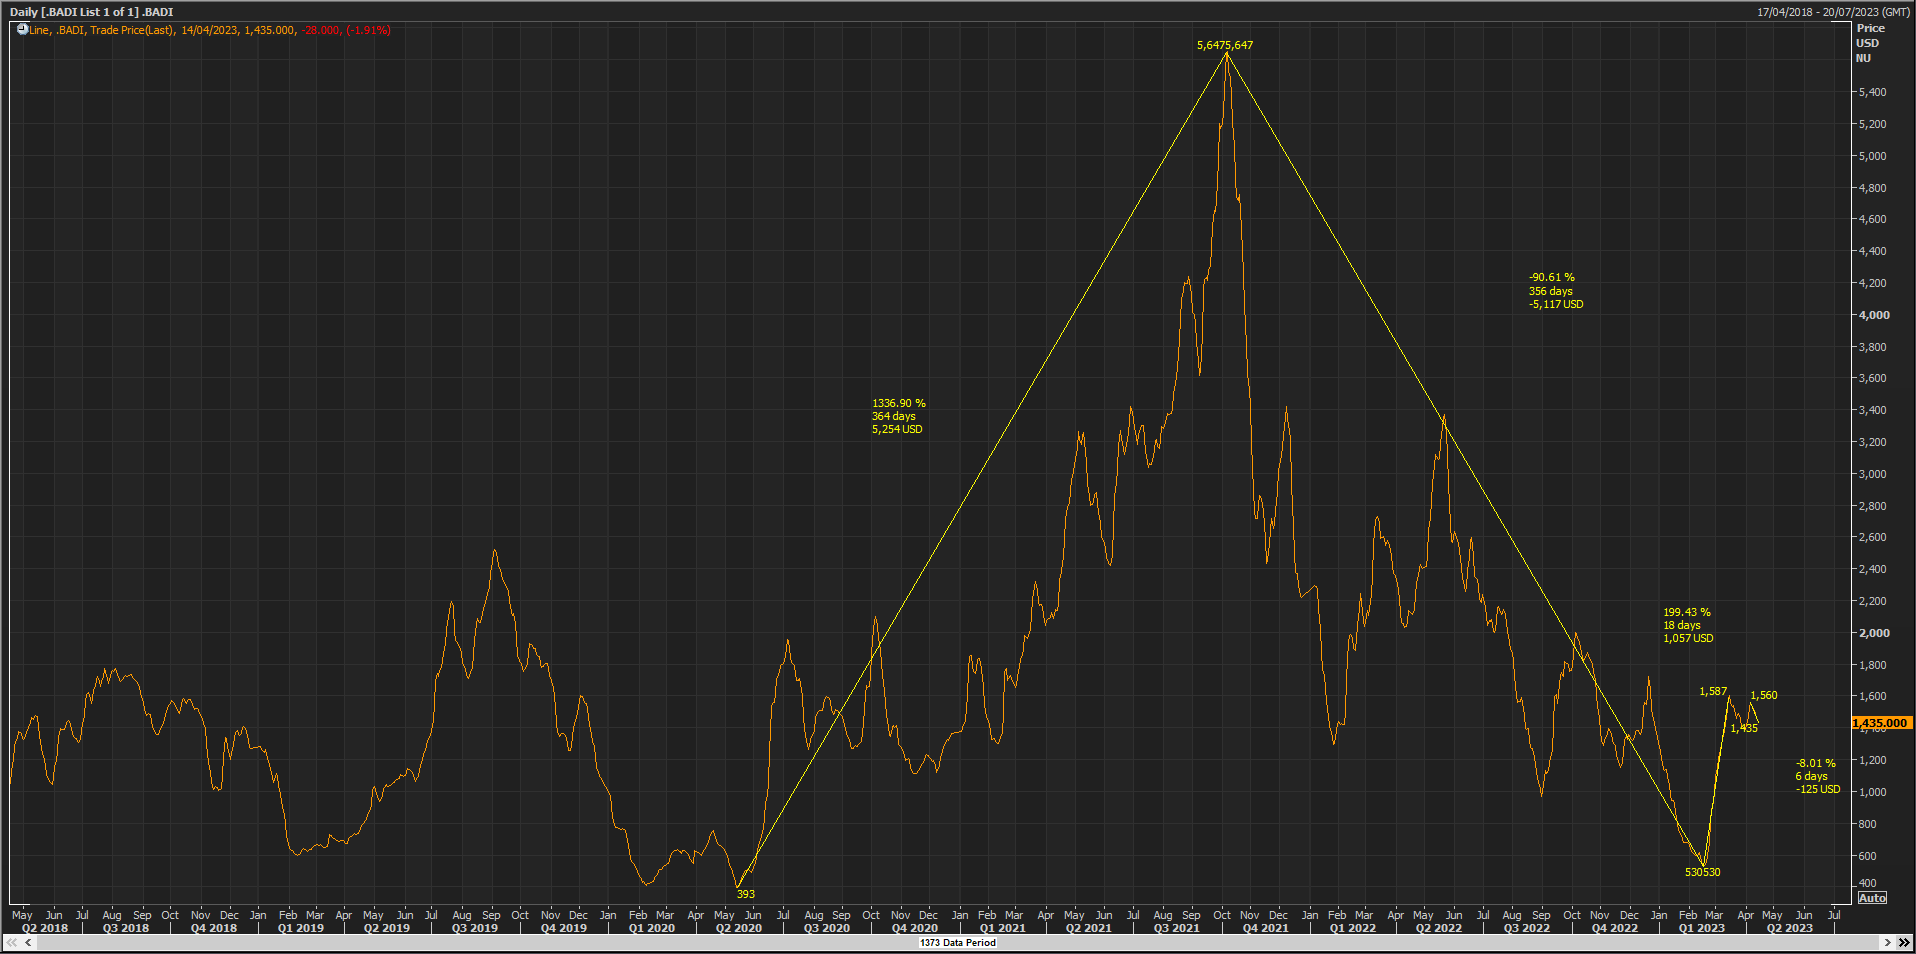Click the Q2 2018 quarter label
Screen dimensions: 1916x954
click(45, 928)
